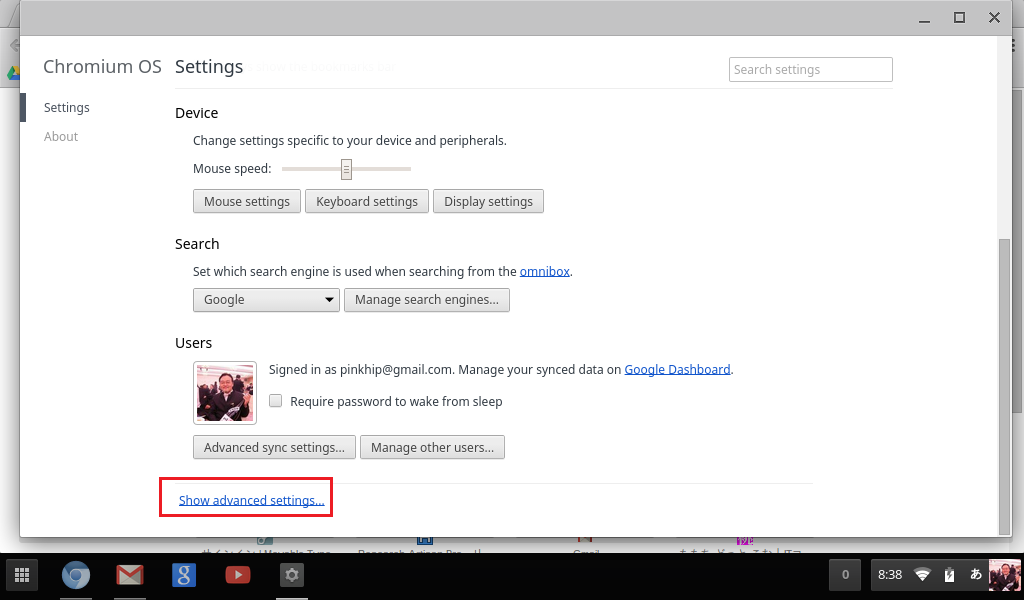Image resolution: width=1024 pixels, height=600 pixels.
Task: Click the settings page vertical scrollbar
Action: (1004, 387)
